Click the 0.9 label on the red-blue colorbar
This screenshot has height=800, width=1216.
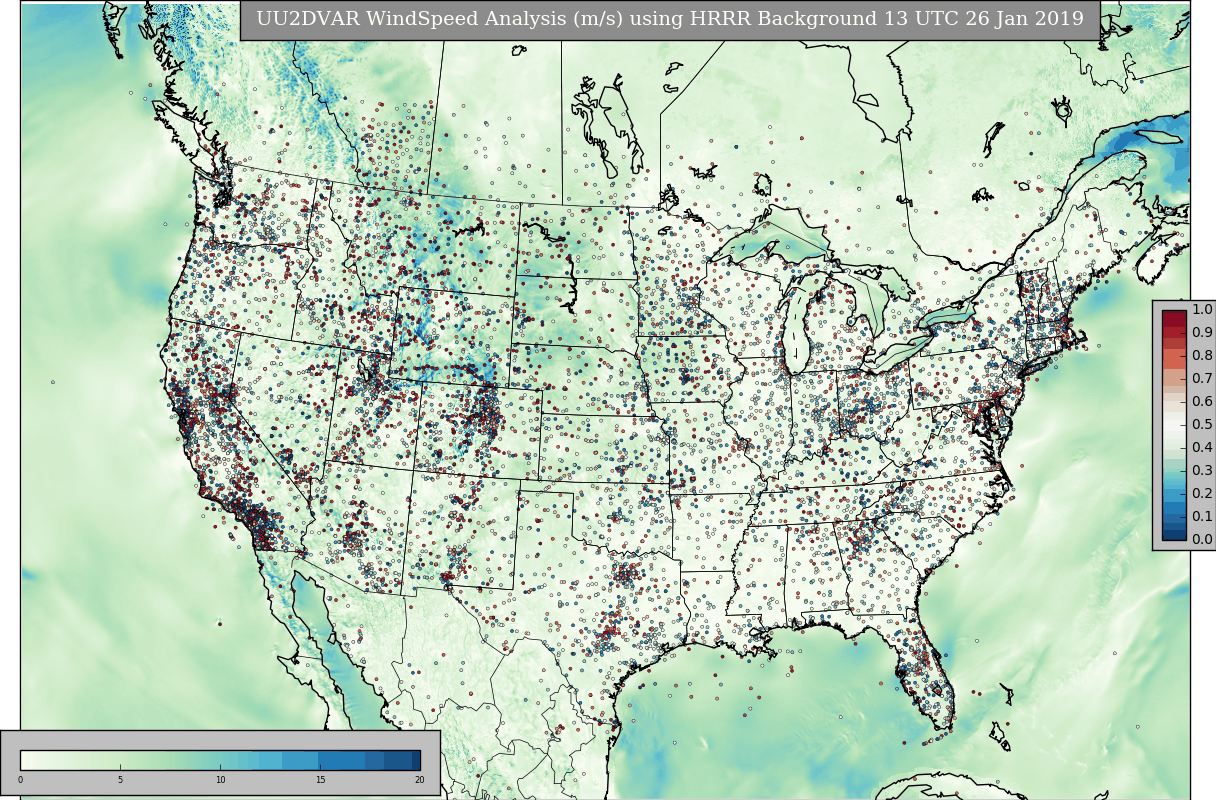(x=1202, y=333)
